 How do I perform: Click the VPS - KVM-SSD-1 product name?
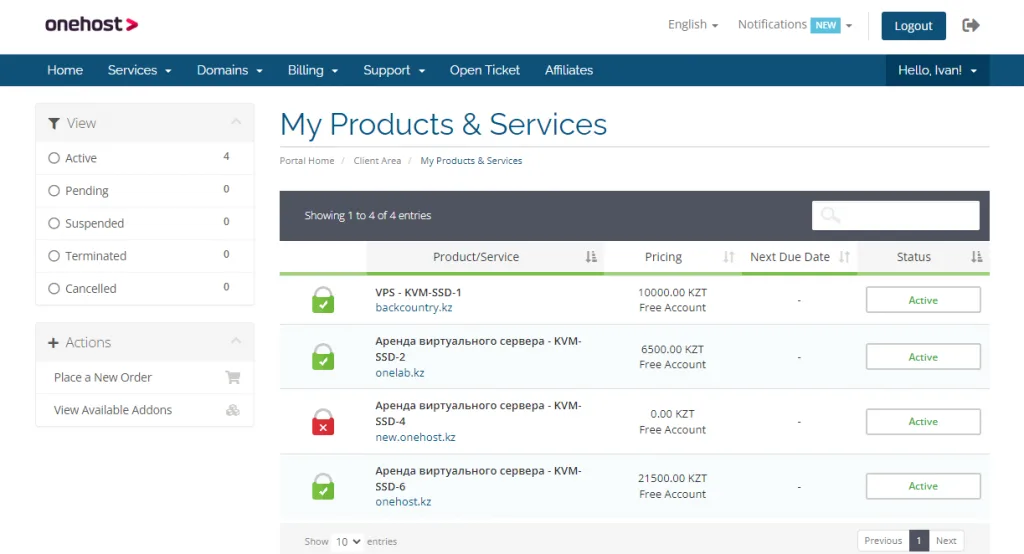pyautogui.click(x=418, y=293)
